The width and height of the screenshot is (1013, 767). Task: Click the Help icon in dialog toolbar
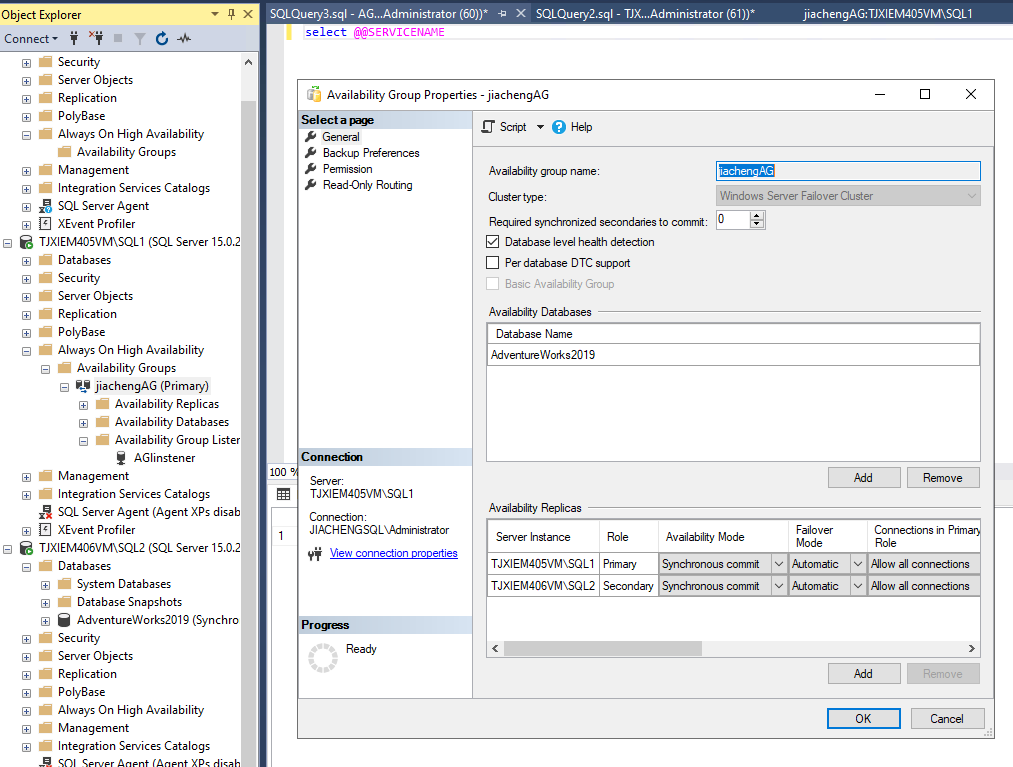point(559,127)
